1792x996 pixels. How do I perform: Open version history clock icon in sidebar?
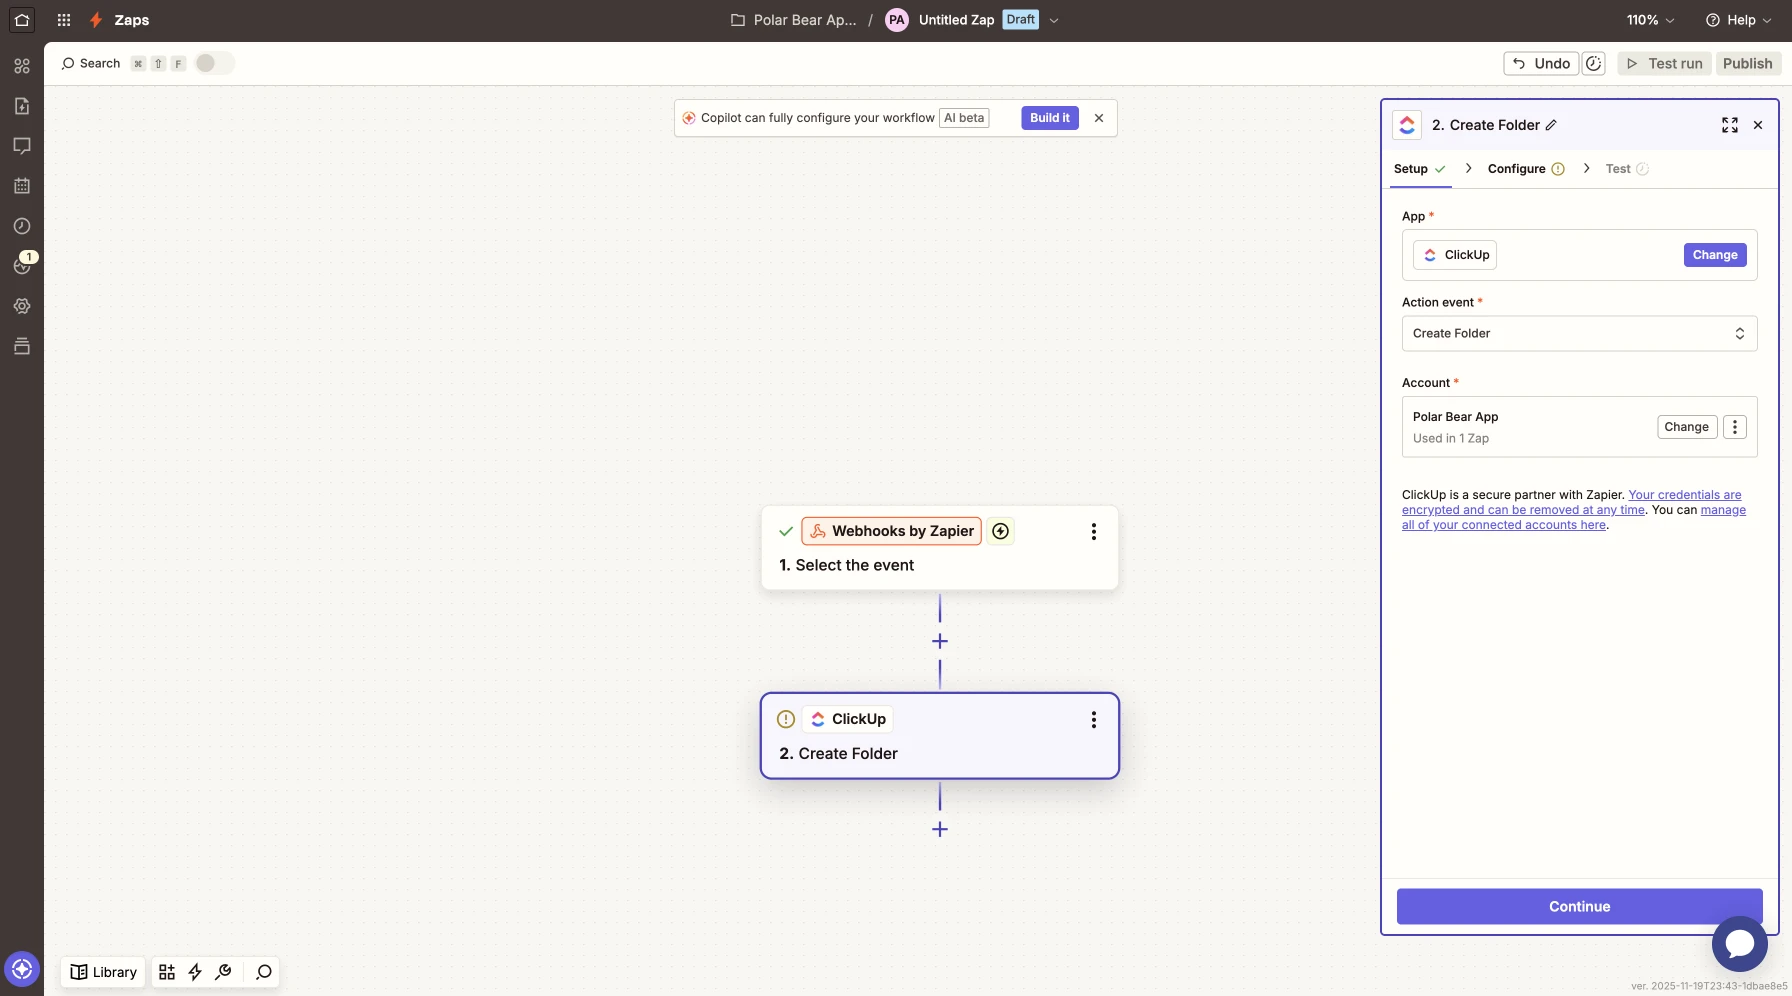click(22, 226)
